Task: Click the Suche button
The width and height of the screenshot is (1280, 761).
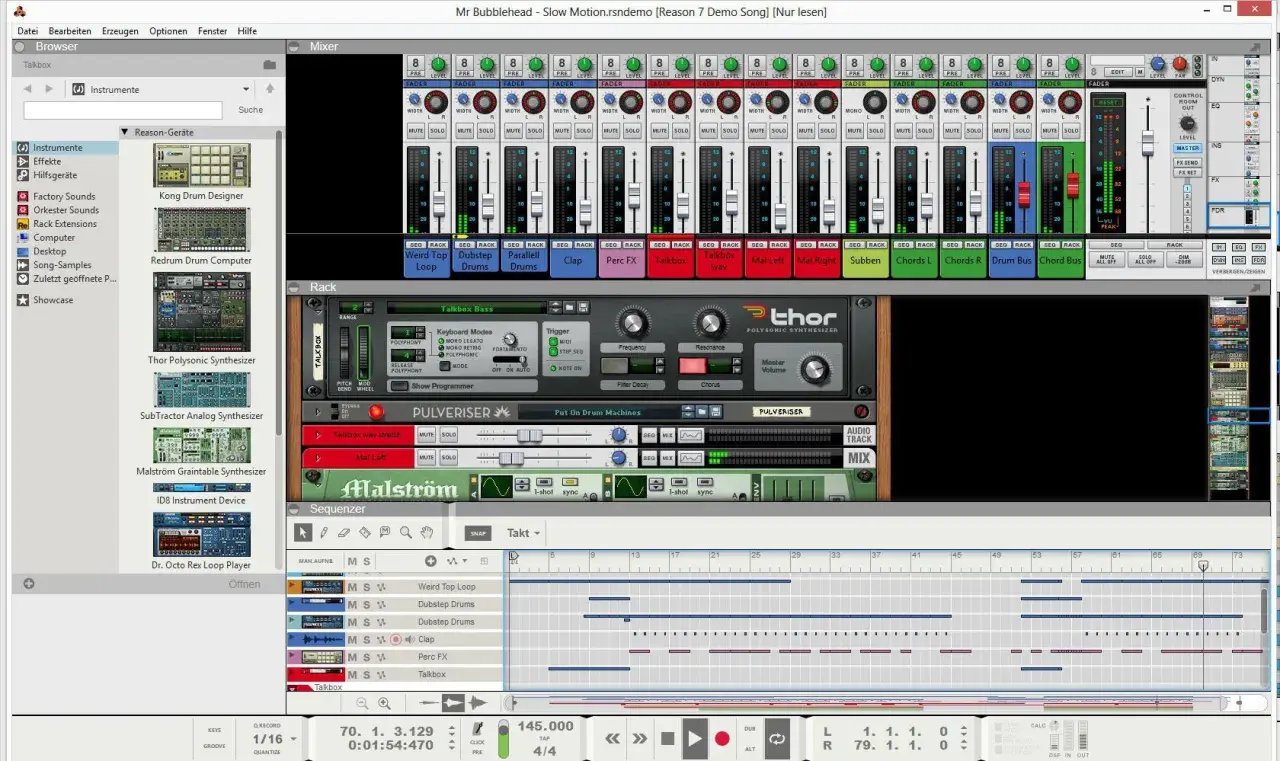Action: click(x=251, y=110)
